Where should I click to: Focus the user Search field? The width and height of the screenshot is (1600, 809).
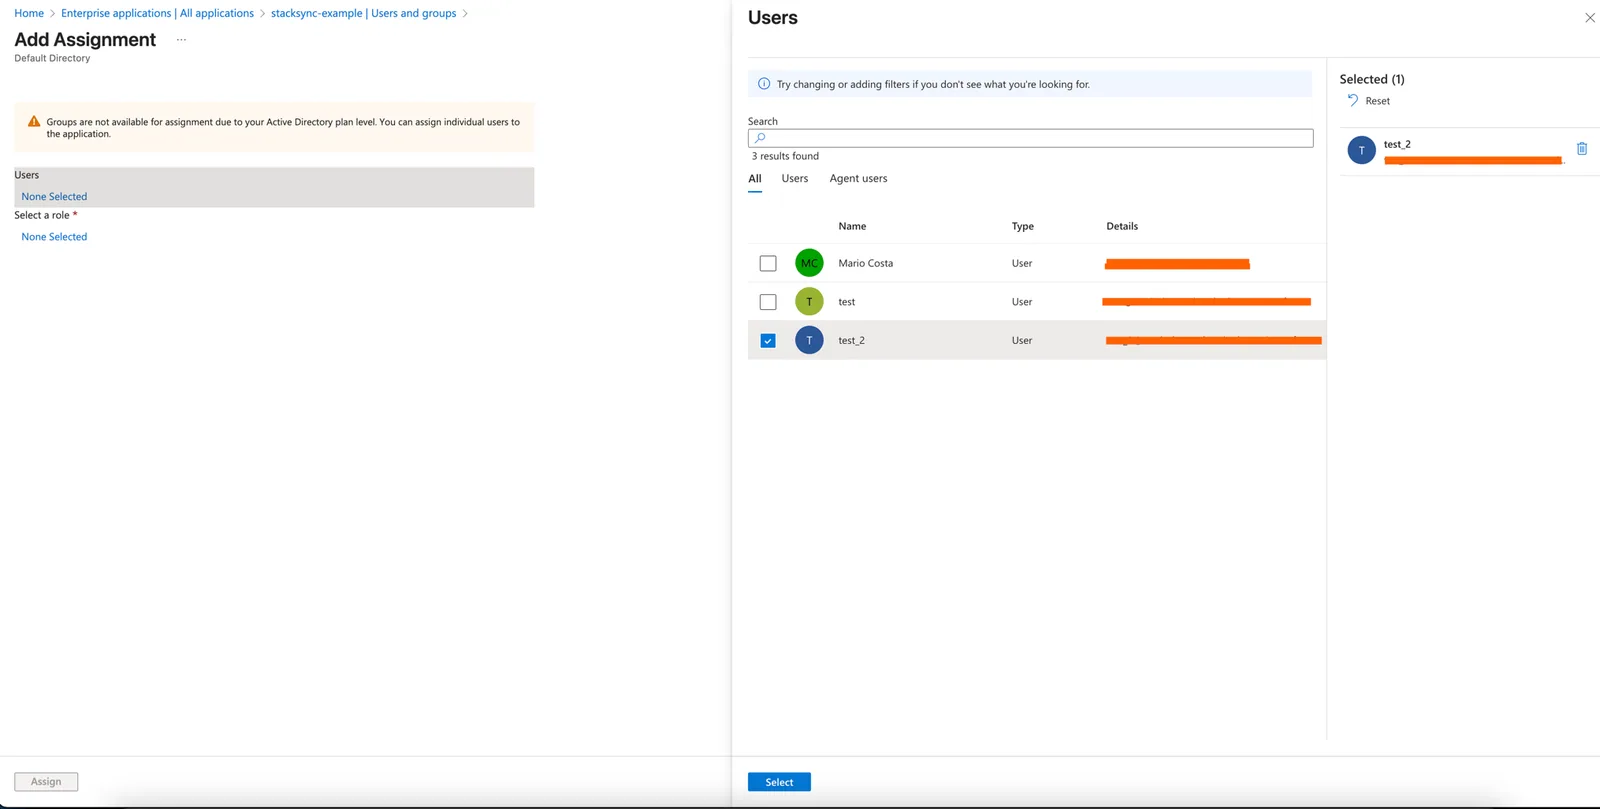point(1030,138)
